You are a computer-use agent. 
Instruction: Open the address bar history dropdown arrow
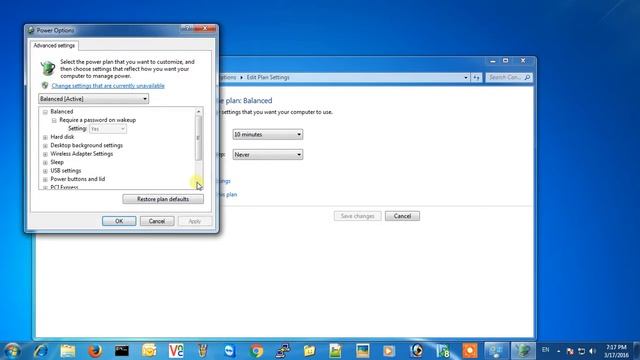coord(466,77)
